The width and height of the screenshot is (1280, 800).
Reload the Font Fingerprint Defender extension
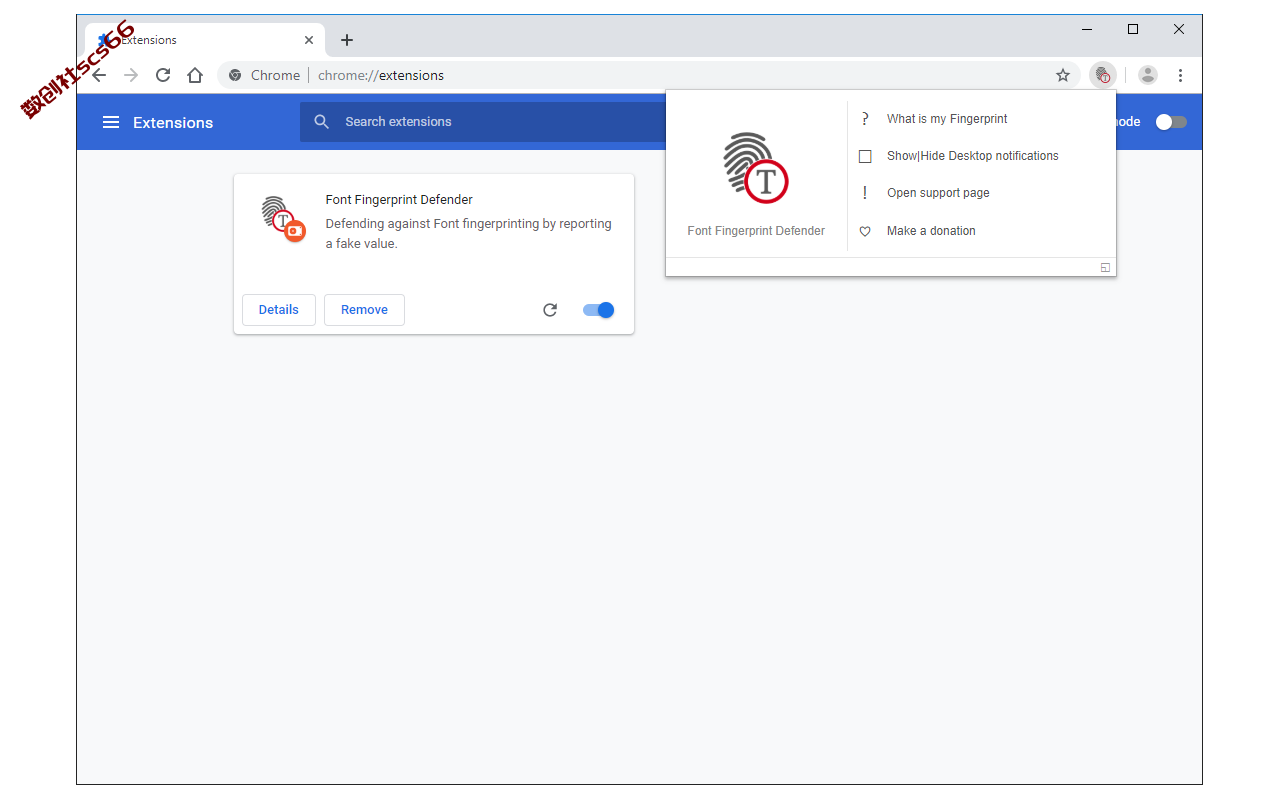(550, 310)
